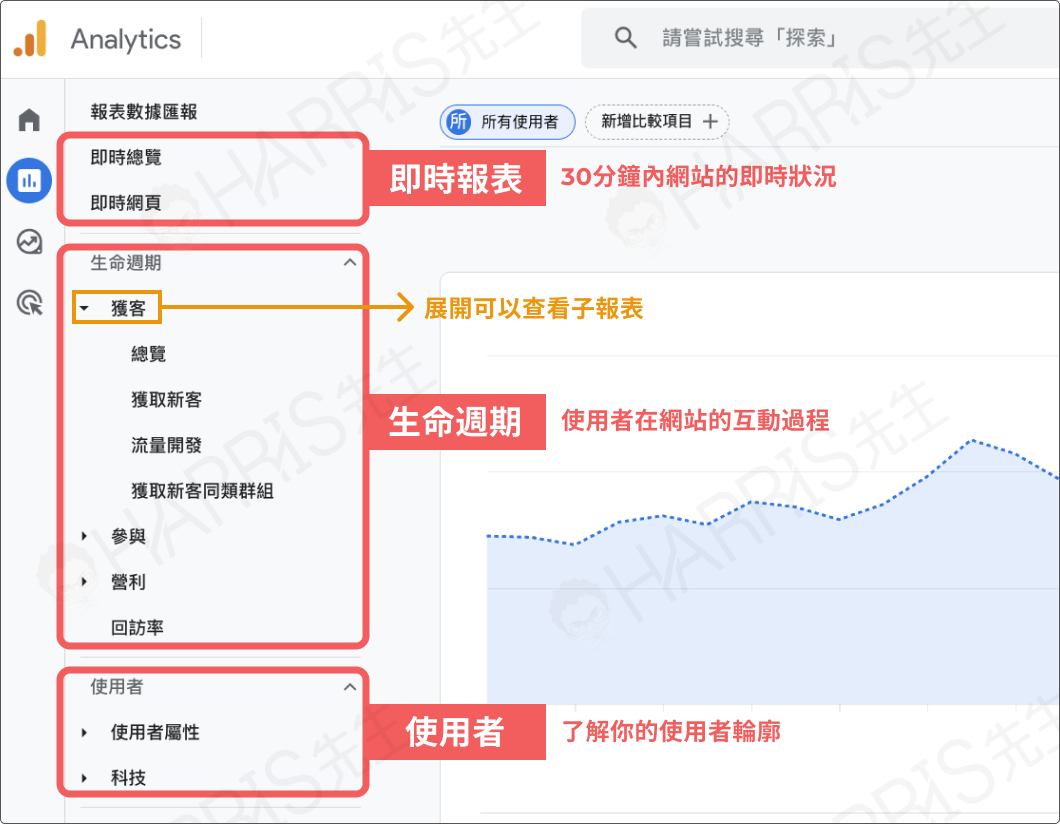Open 即時總覽 report

click(x=126, y=157)
